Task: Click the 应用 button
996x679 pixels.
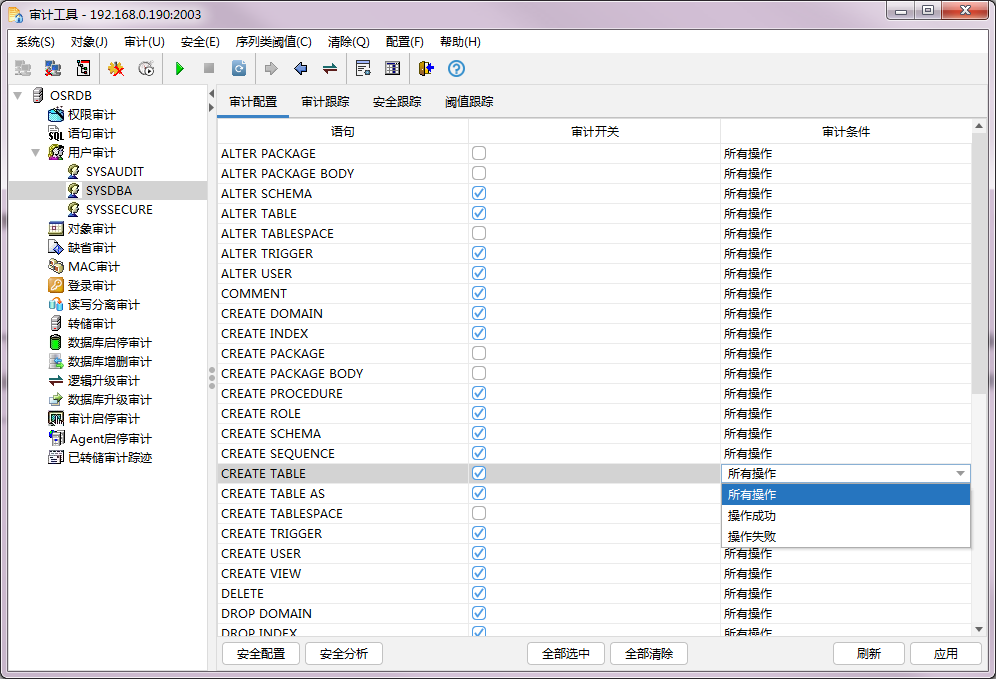Action: 944,653
